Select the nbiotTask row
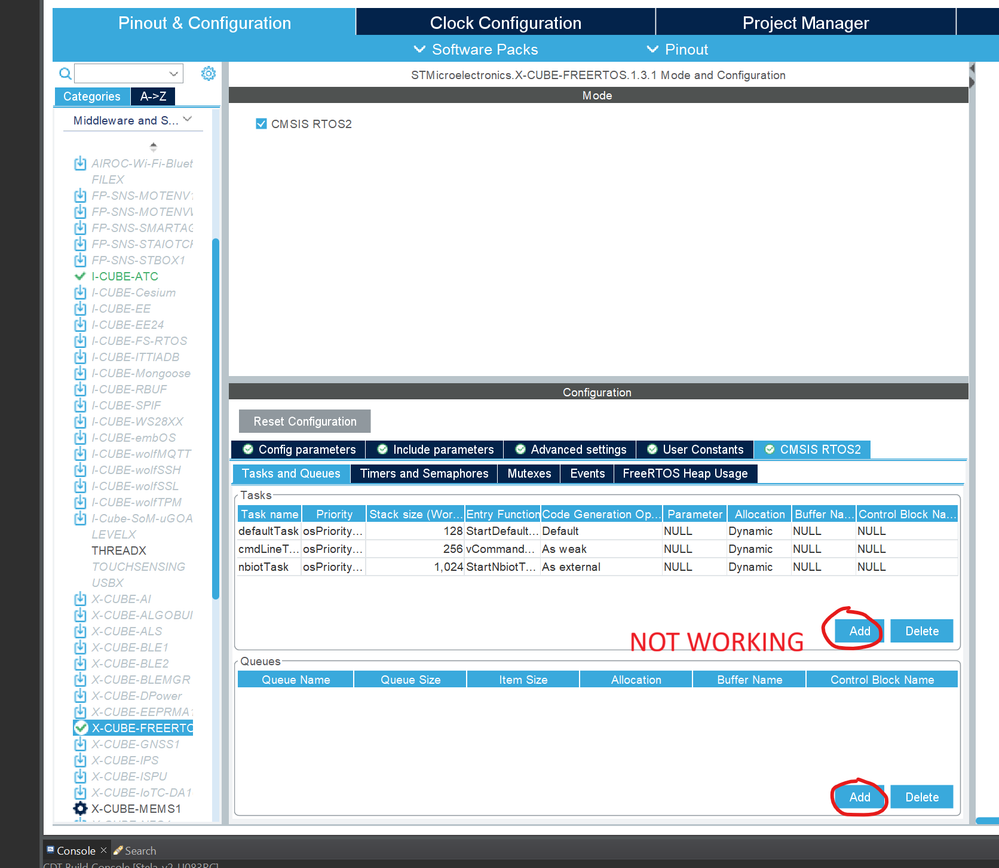 597,567
